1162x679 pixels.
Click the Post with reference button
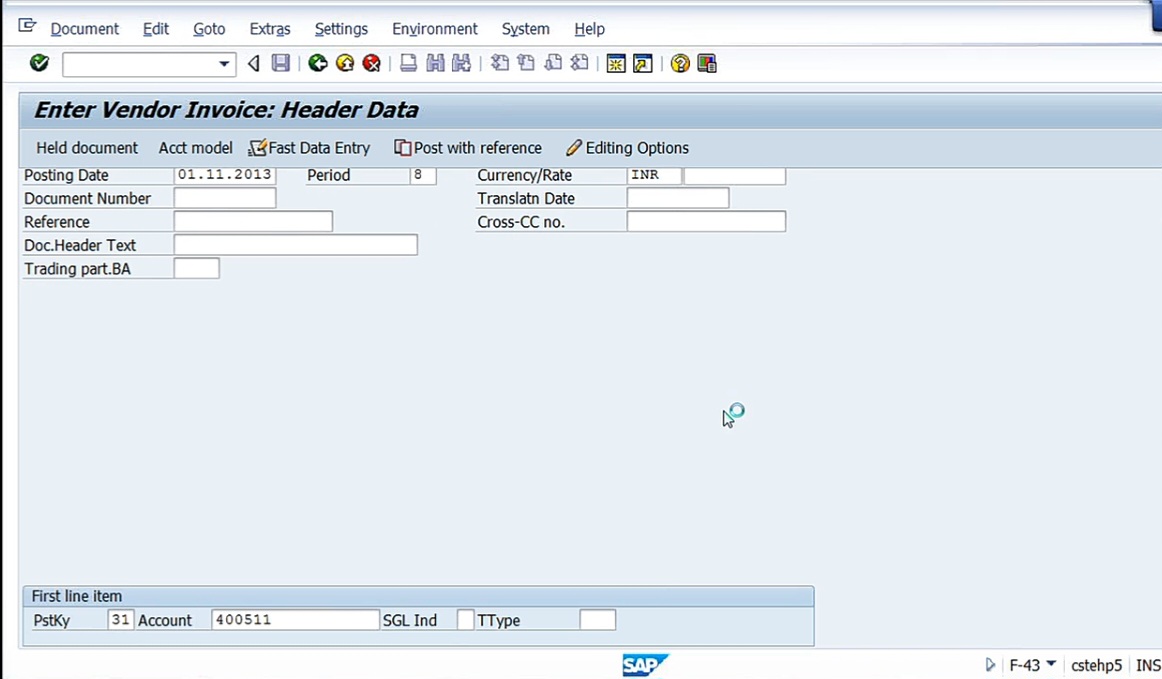coord(468,148)
